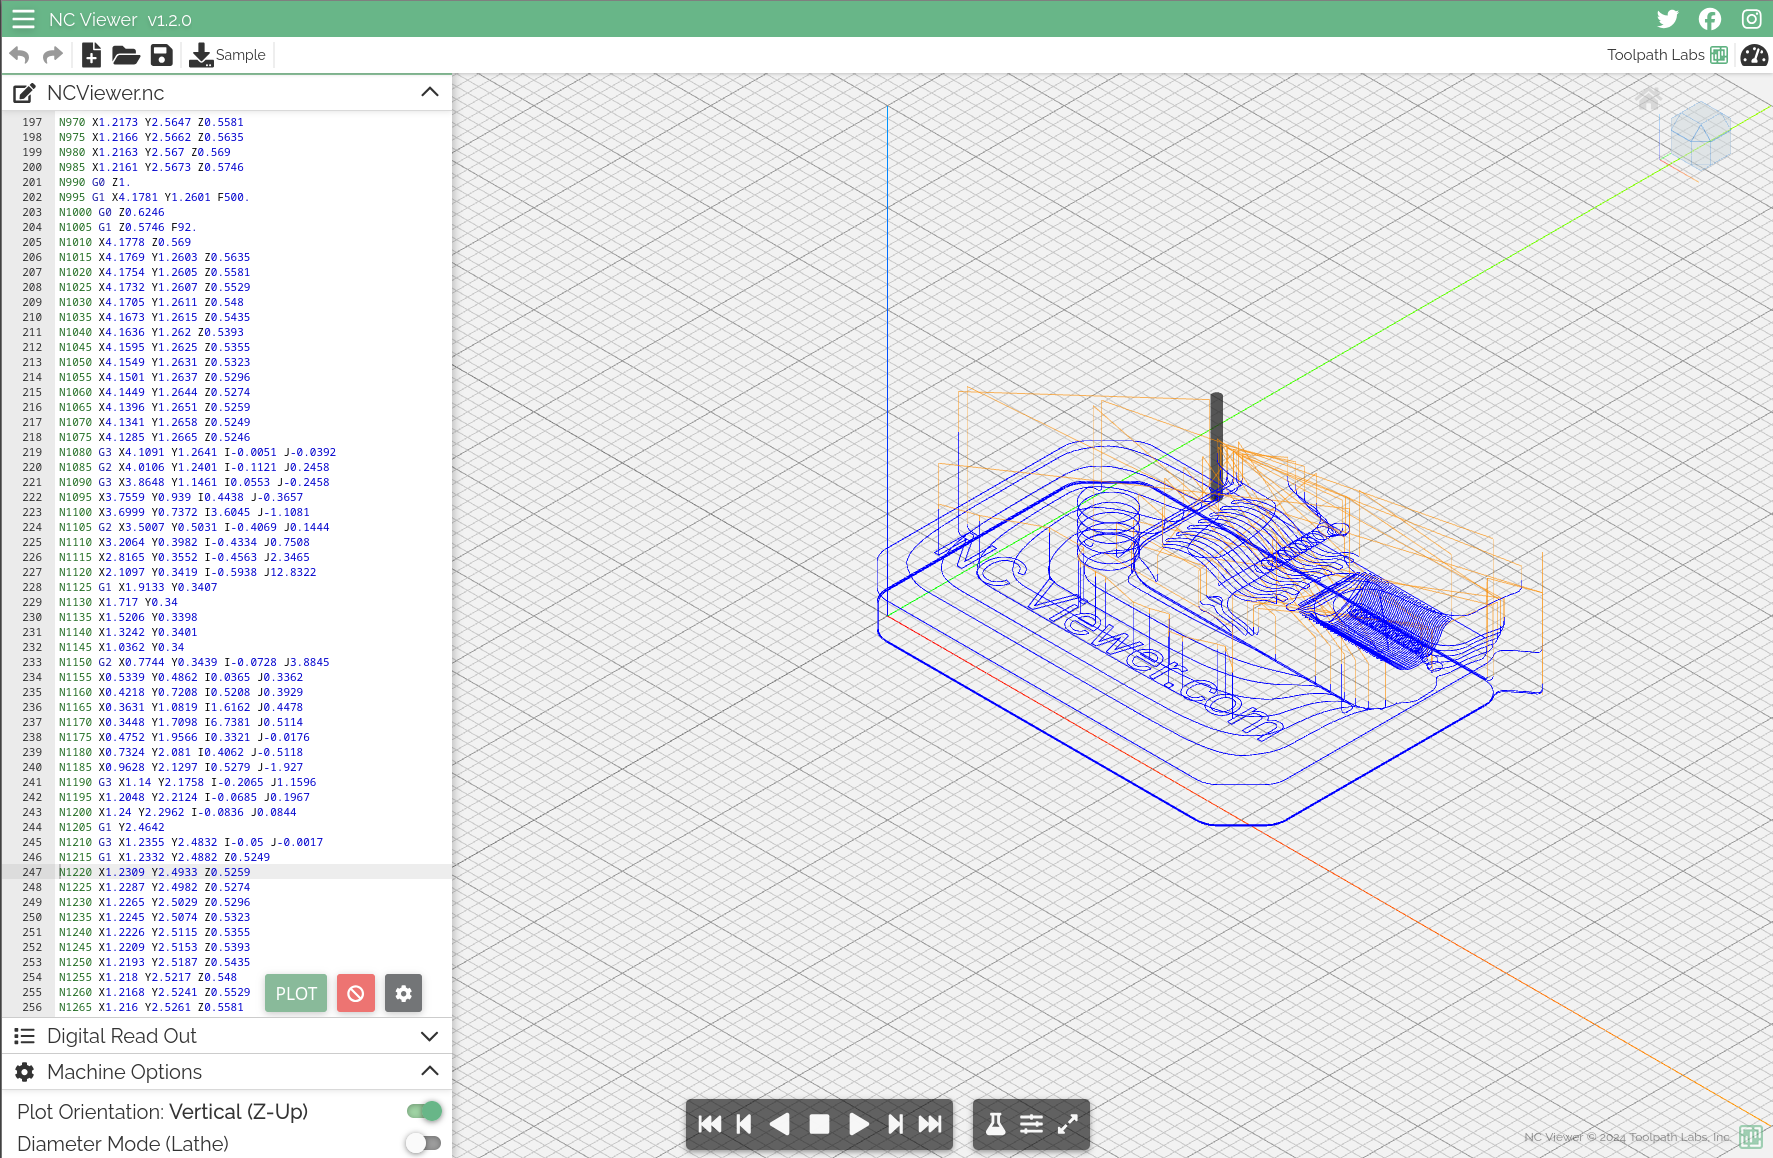The width and height of the screenshot is (1773, 1158).
Task: Undo the last edit
Action: pyautogui.click(x=19, y=55)
